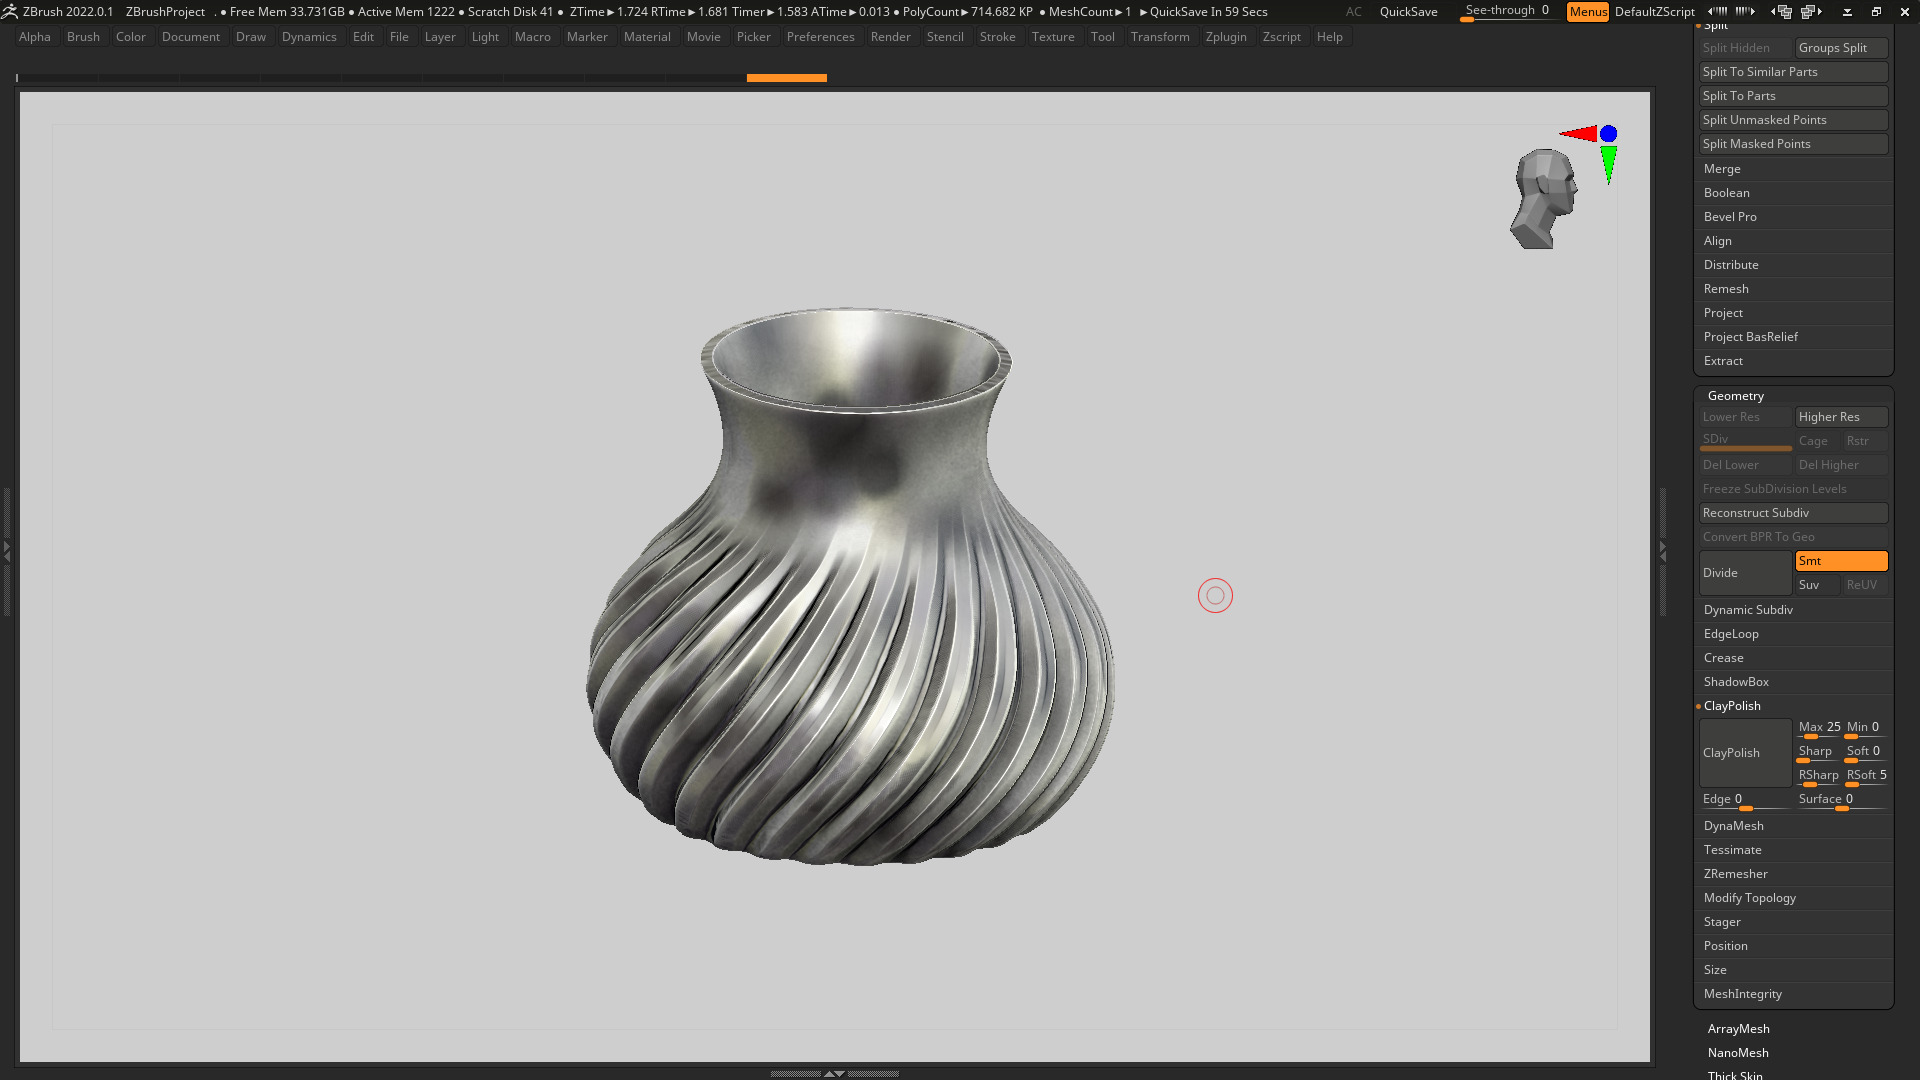Screen dimensions: 1920x1080
Task: Adjust the ClayPolish Max slider
Action: (1818, 728)
